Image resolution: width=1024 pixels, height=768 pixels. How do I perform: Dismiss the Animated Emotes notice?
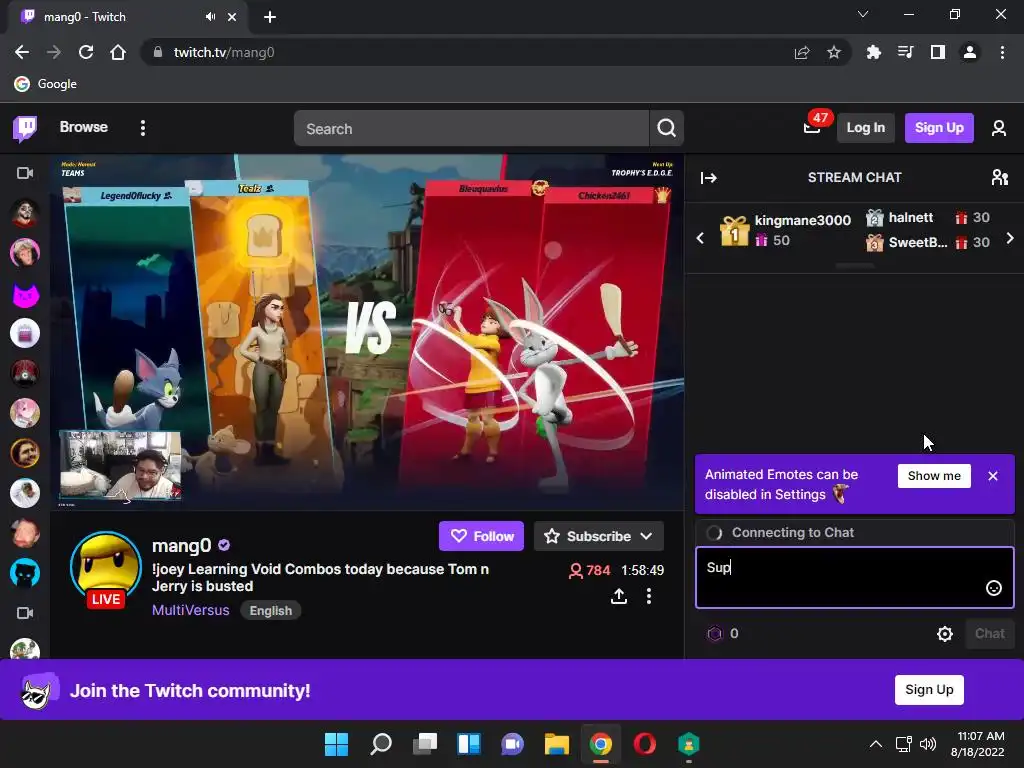993,476
